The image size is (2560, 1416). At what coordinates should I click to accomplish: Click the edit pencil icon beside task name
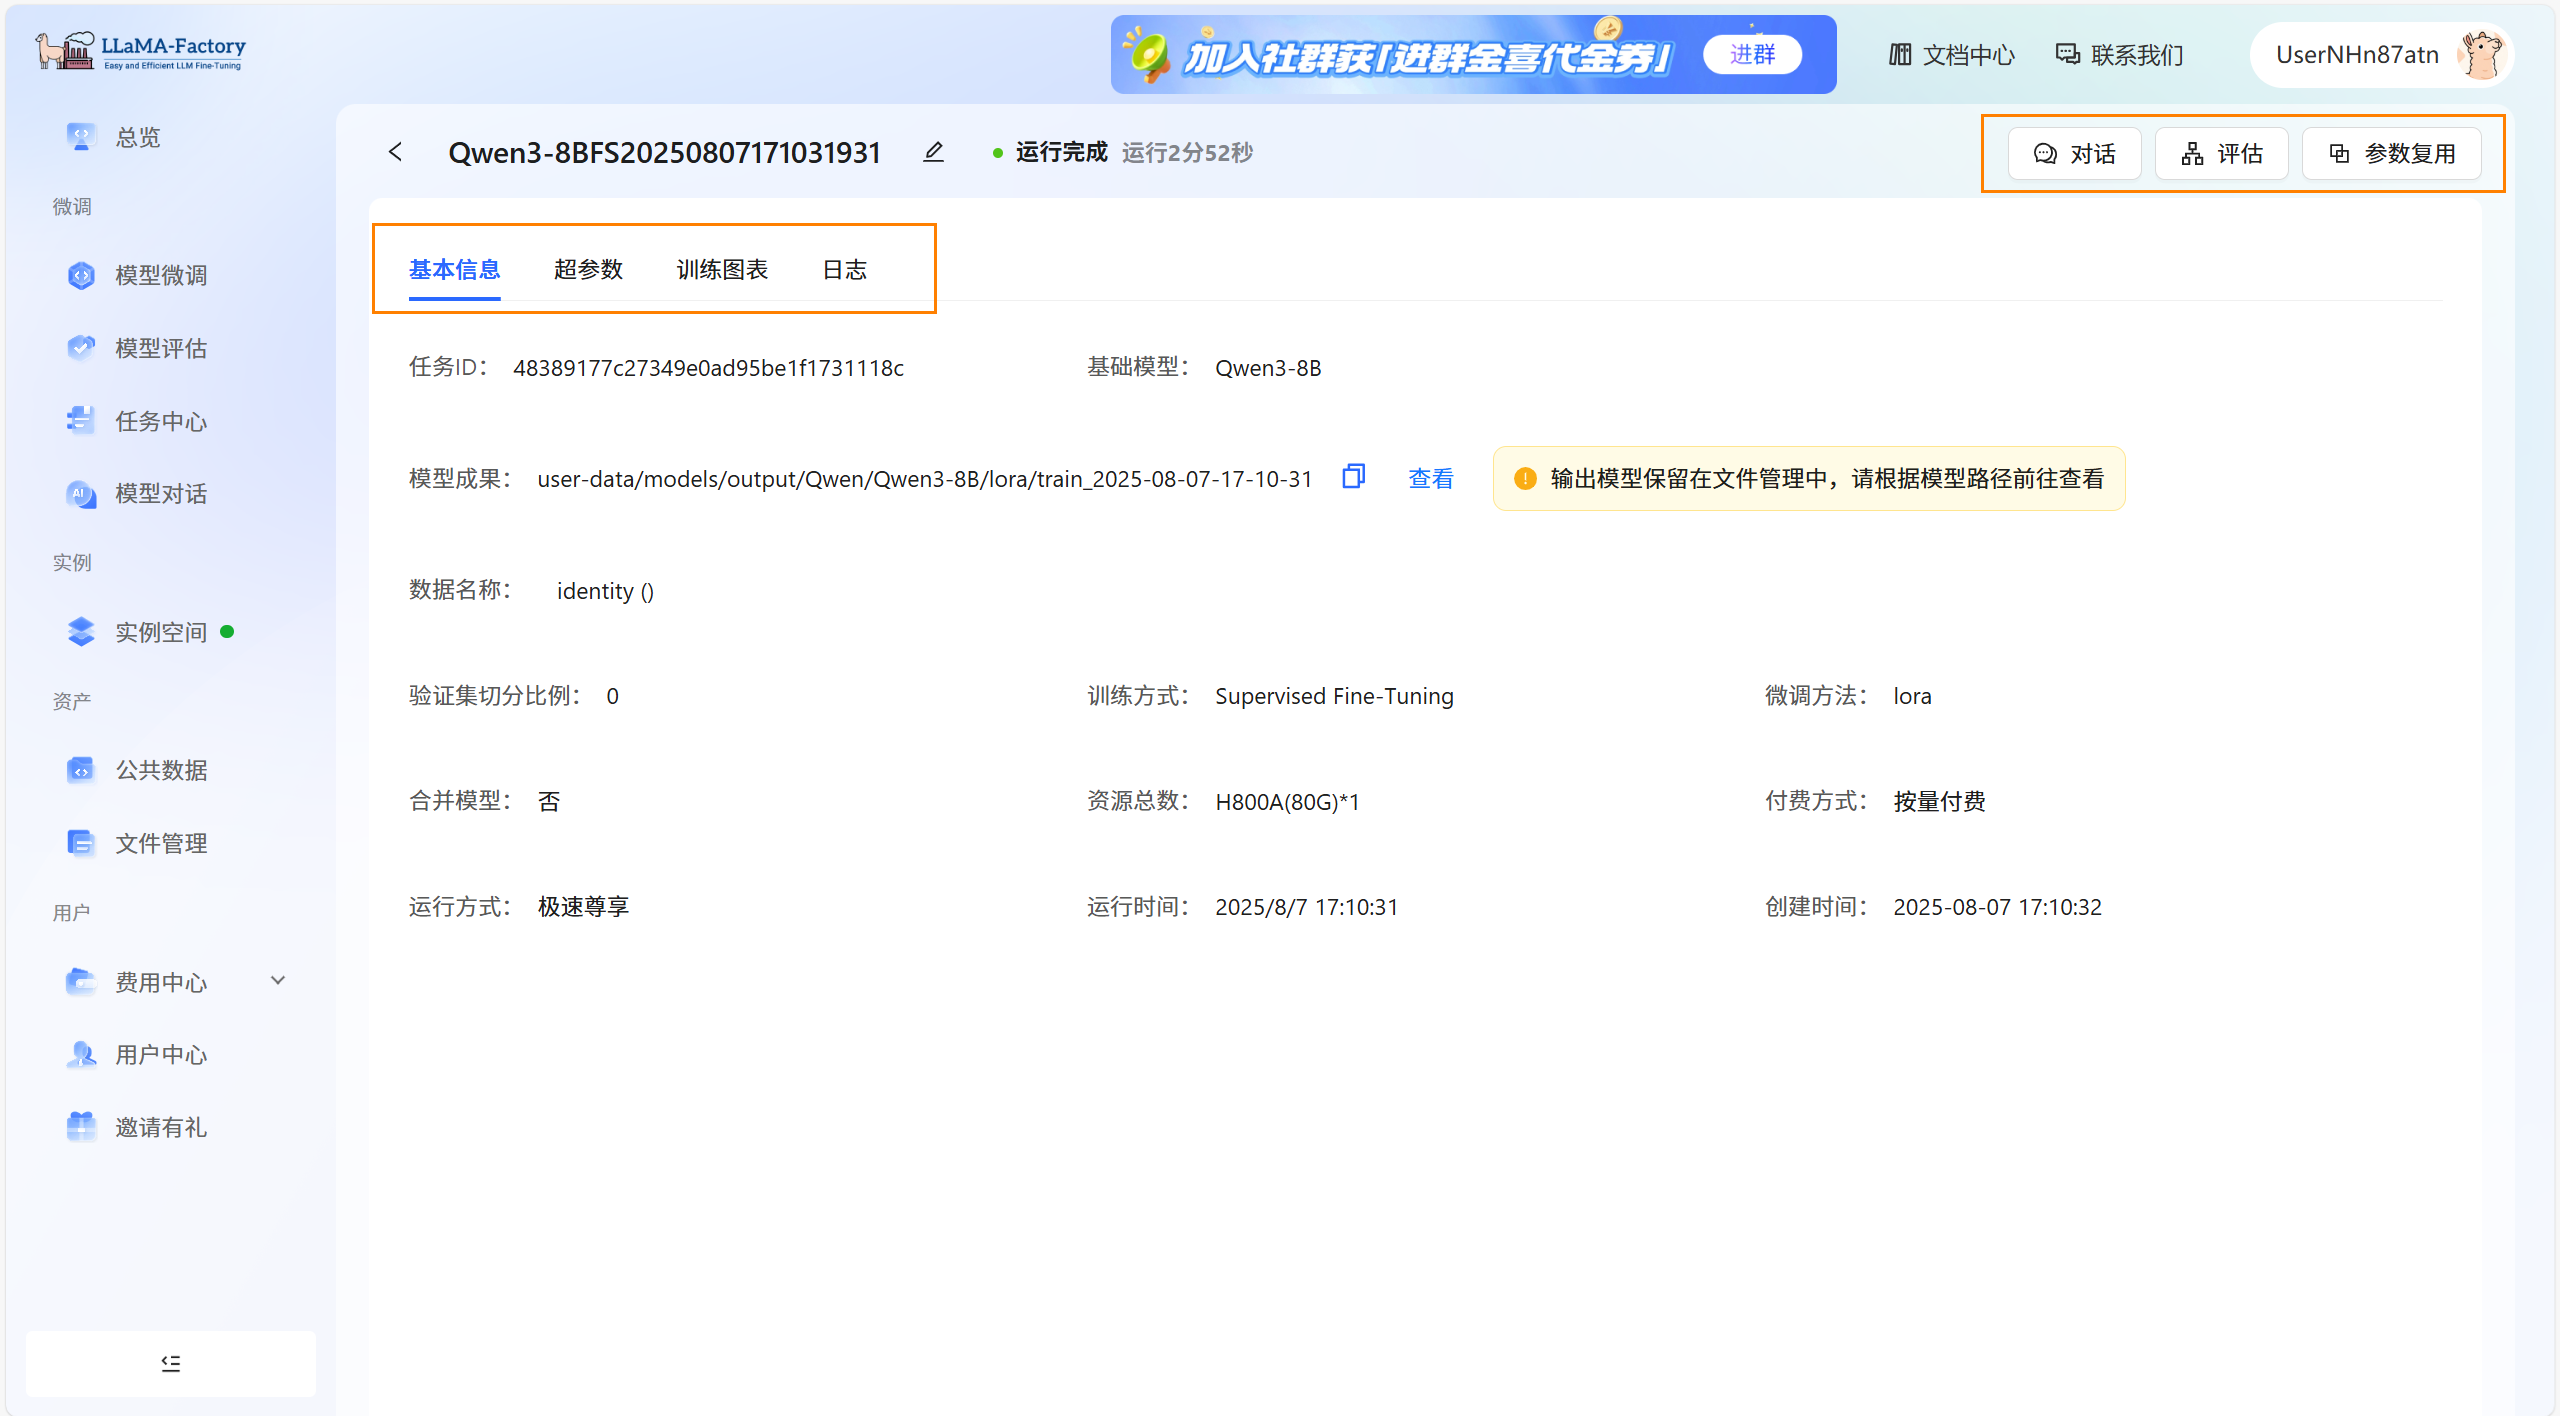[x=933, y=153]
